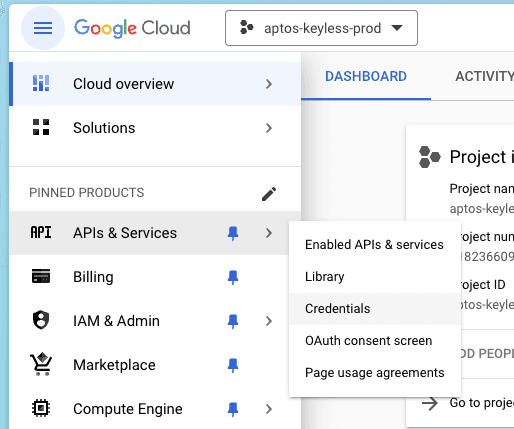Switch to the DASHBOARD tab
This screenshot has height=429, width=514.
366,77
